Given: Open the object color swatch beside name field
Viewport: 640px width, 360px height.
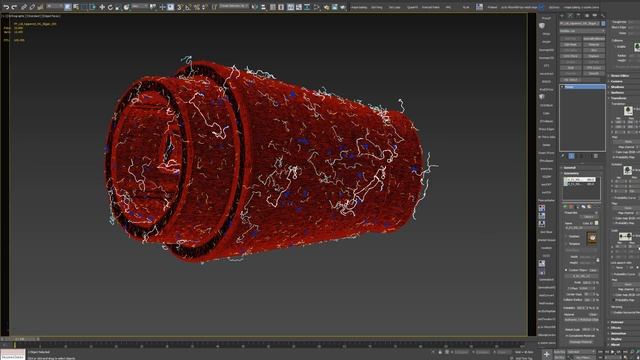Looking at the screenshot, I should click(603, 23).
